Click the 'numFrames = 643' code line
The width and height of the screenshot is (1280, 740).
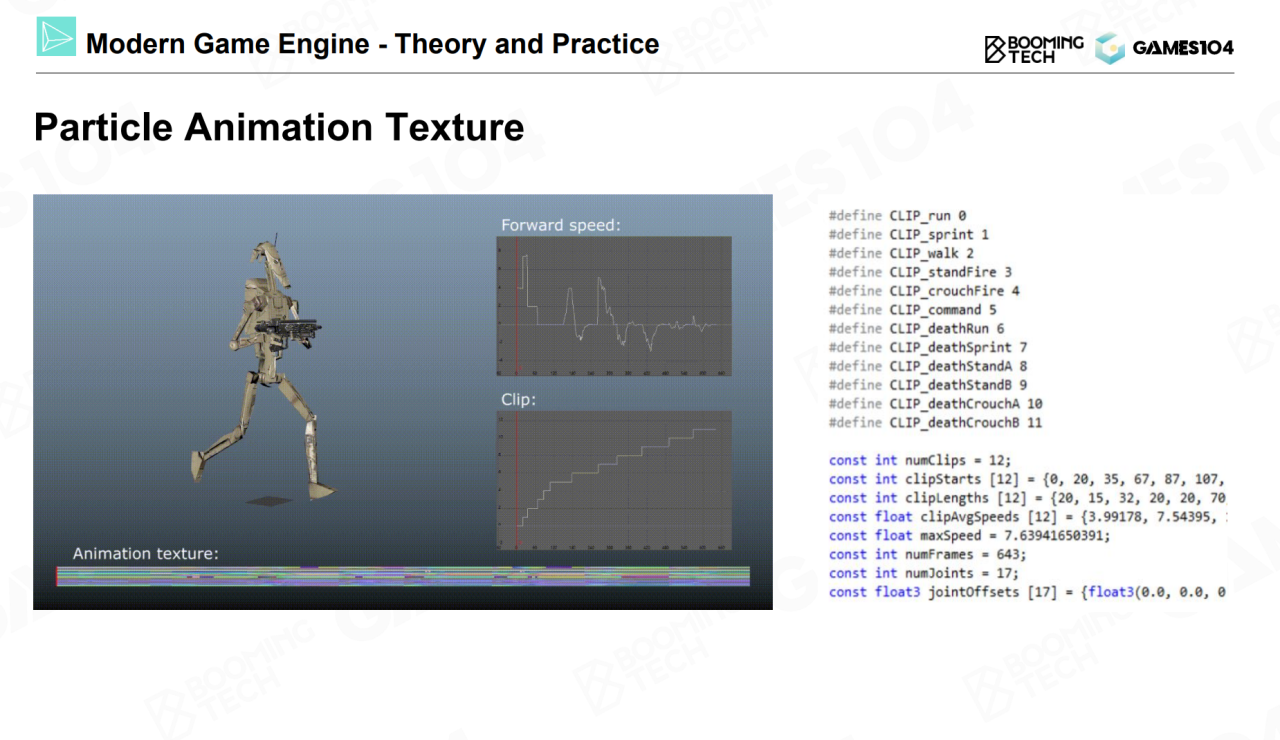[x=927, y=554]
